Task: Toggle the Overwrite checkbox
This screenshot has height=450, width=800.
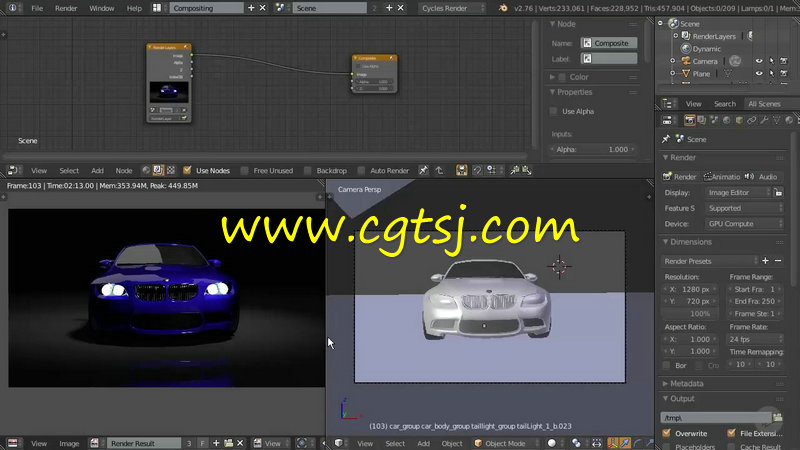Action: point(666,433)
